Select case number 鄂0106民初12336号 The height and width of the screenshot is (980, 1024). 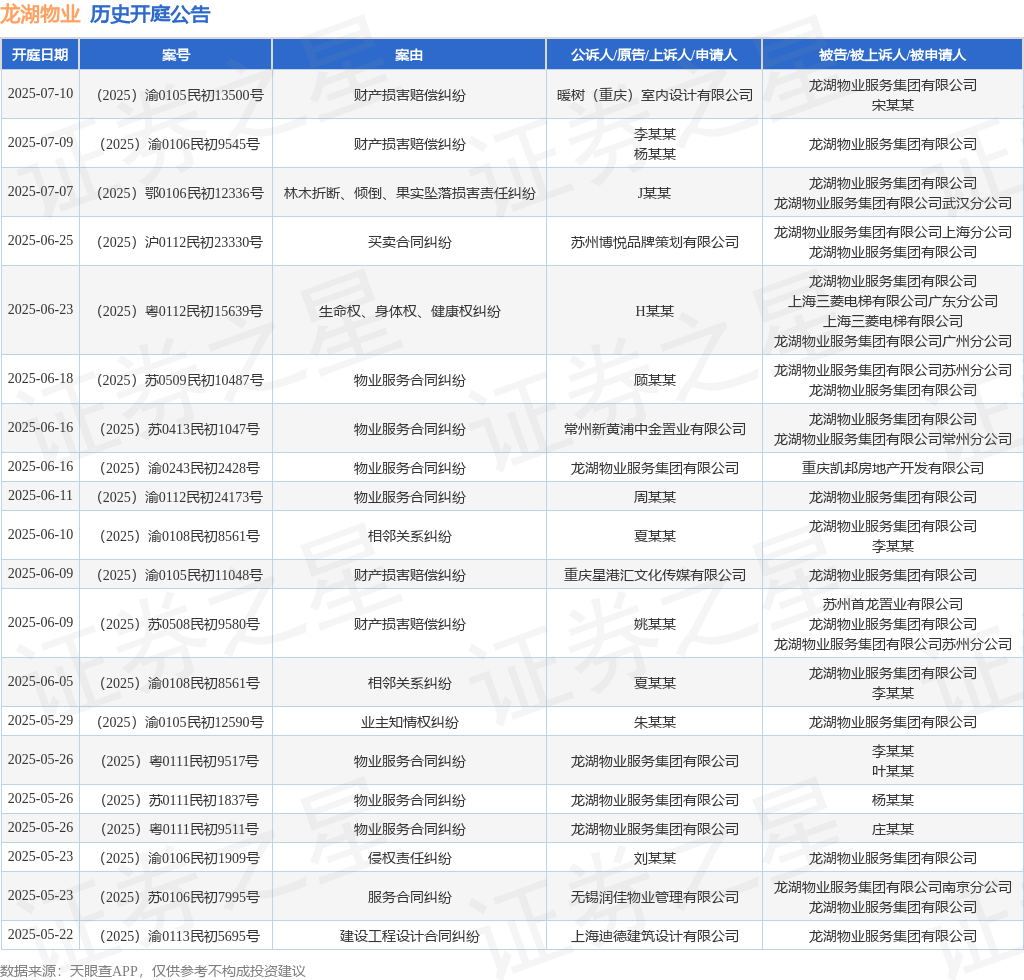coord(180,193)
